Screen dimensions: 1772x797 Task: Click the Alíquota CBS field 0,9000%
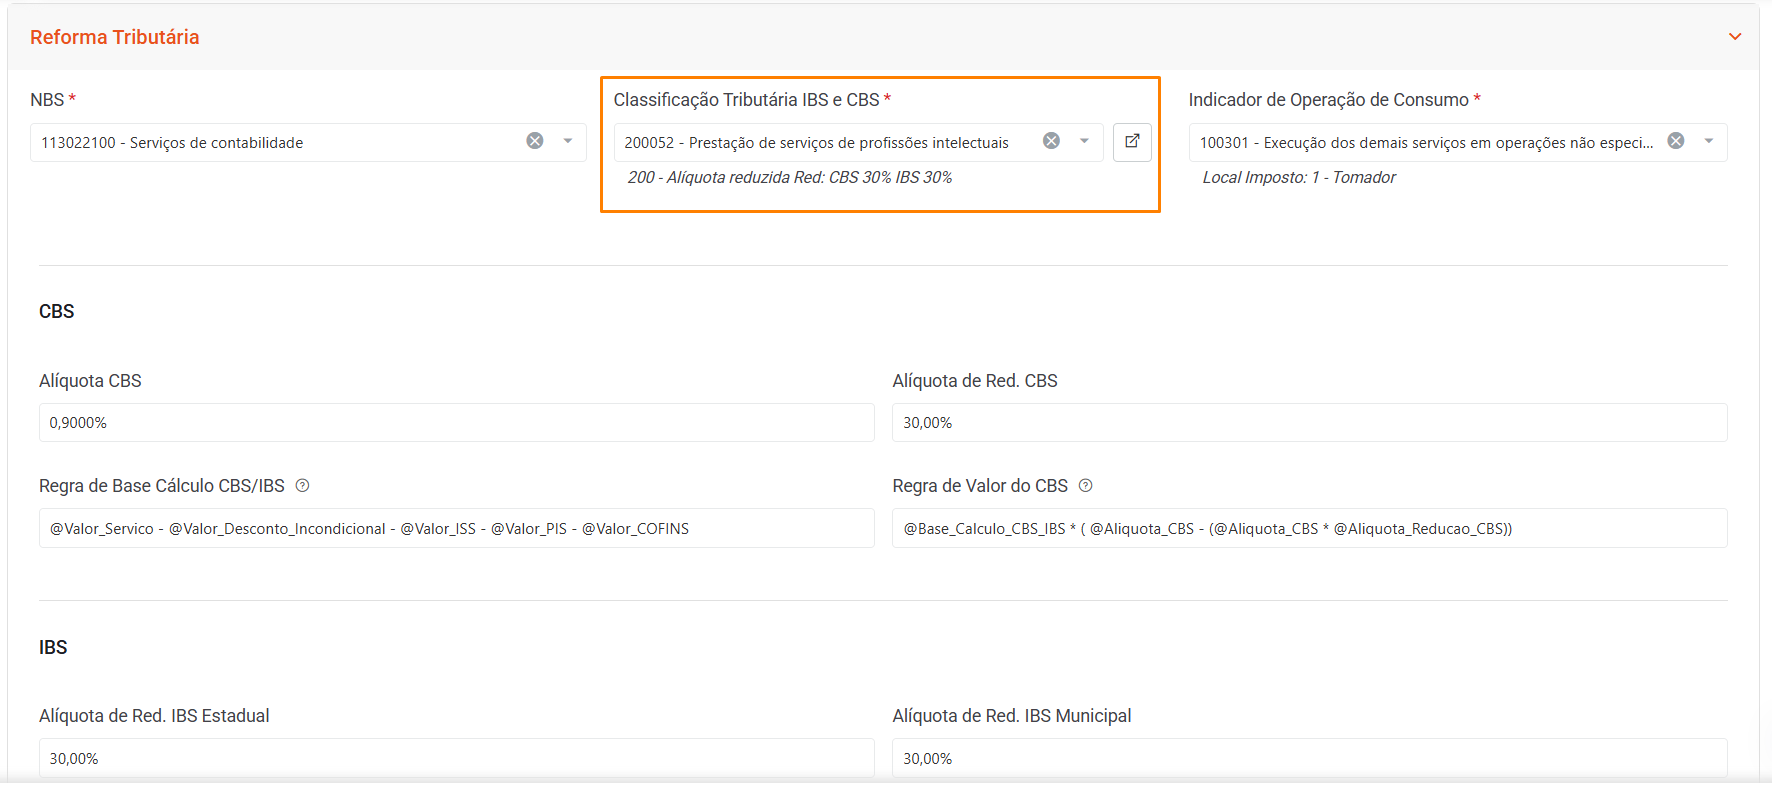click(456, 422)
